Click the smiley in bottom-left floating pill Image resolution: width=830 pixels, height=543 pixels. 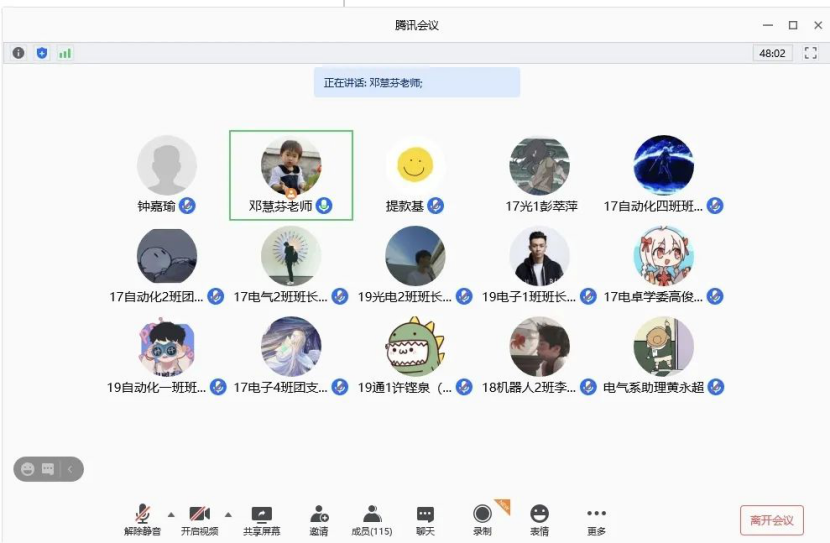tap(28, 468)
